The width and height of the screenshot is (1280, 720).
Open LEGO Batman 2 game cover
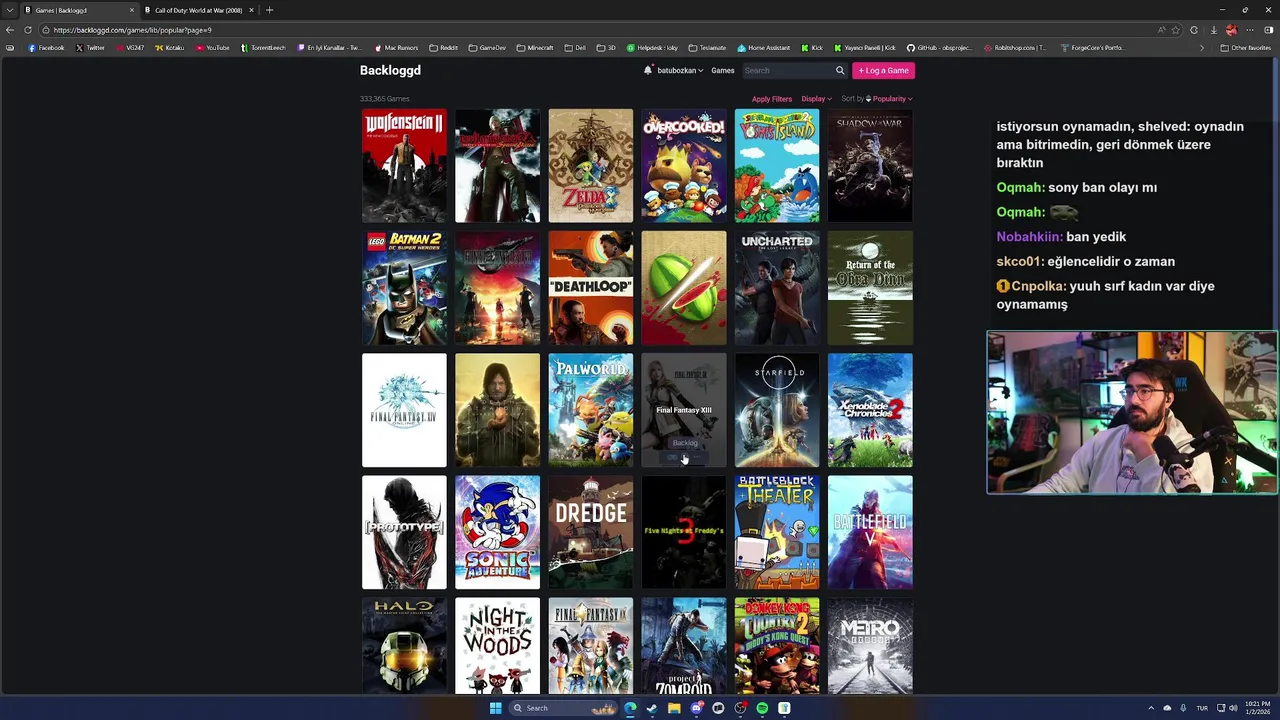(404, 288)
